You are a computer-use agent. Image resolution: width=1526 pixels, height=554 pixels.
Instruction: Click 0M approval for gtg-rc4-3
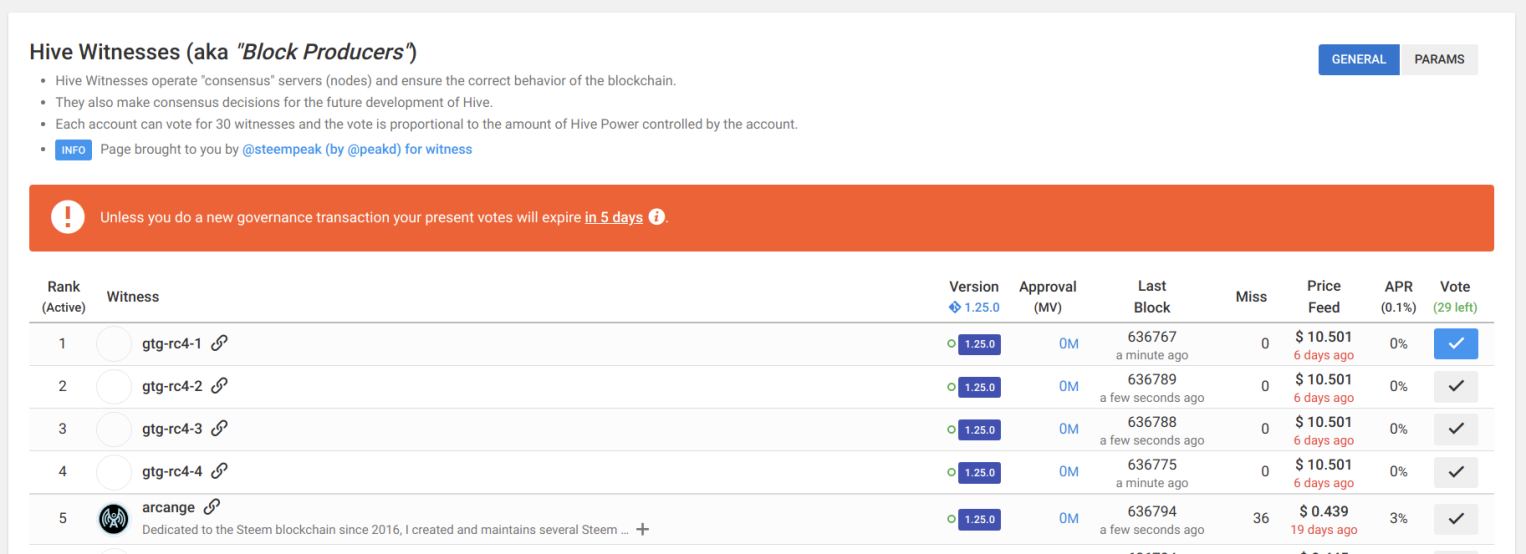coord(1069,429)
